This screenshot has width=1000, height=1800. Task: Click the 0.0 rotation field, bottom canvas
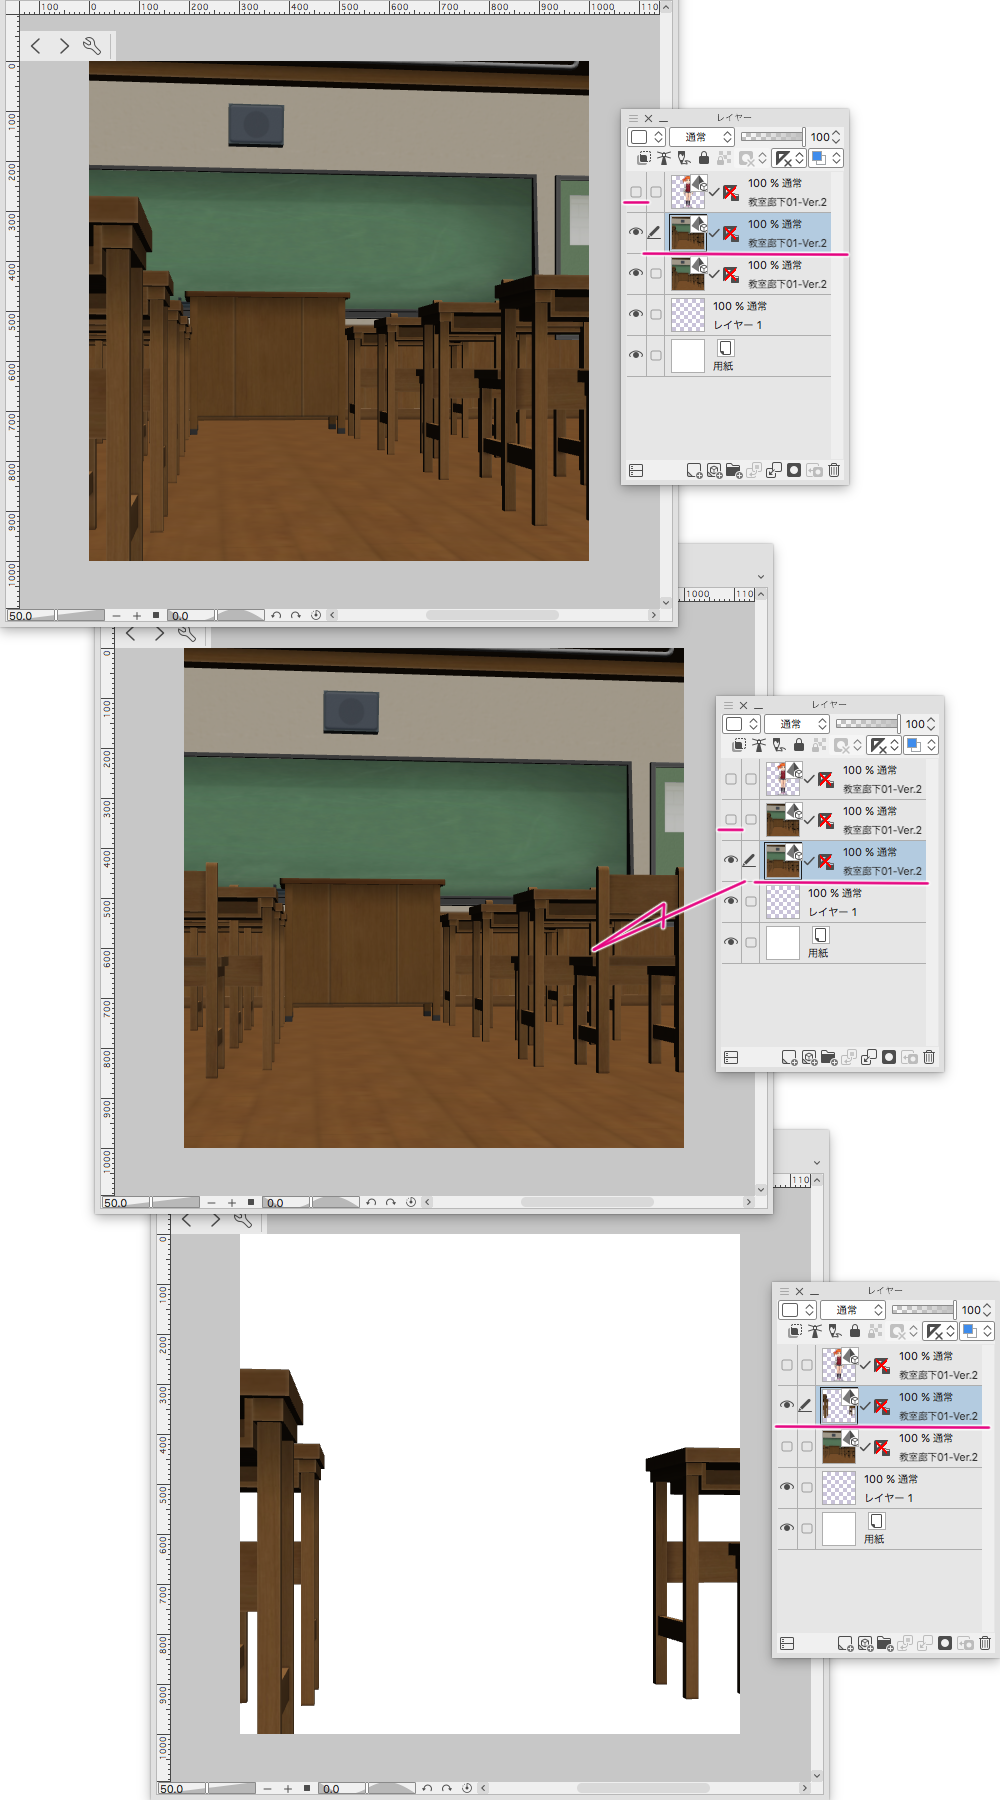point(344,1789)
